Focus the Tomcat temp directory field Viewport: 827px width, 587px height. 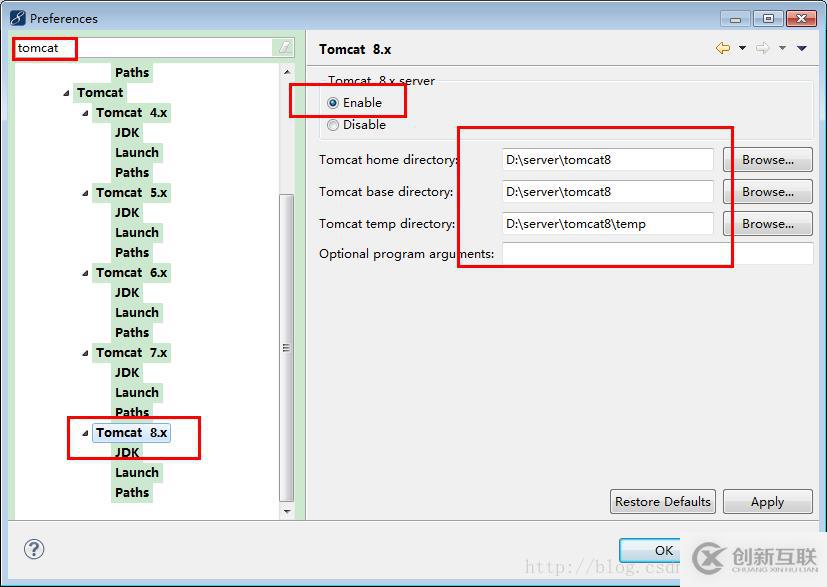[608, 224]
